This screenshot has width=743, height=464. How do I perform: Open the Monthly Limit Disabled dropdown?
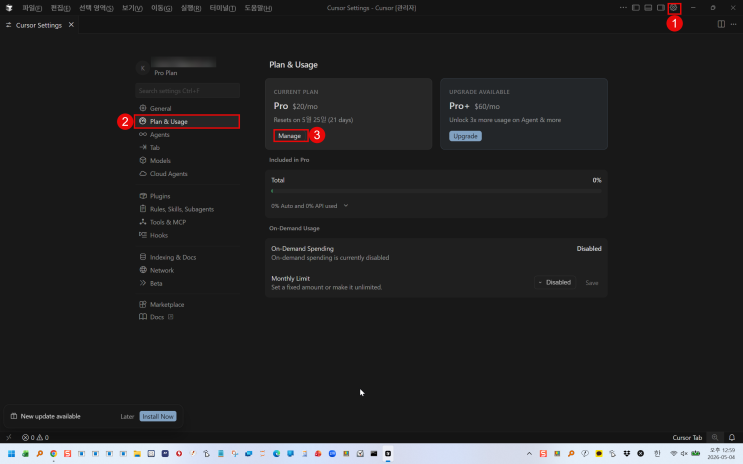555,282
